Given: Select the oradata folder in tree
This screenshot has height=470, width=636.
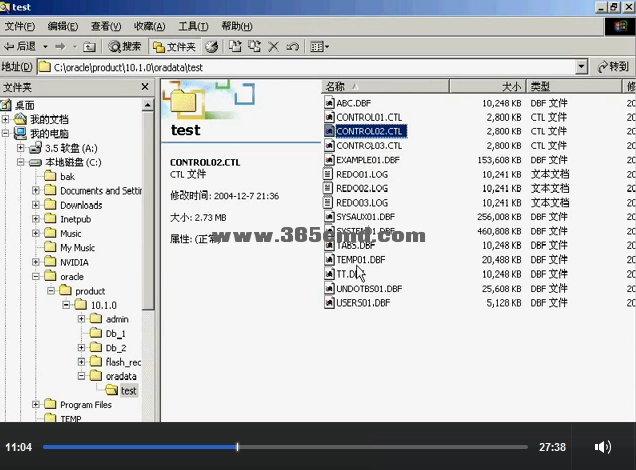Looking at the screenshot, I should 121,376.
